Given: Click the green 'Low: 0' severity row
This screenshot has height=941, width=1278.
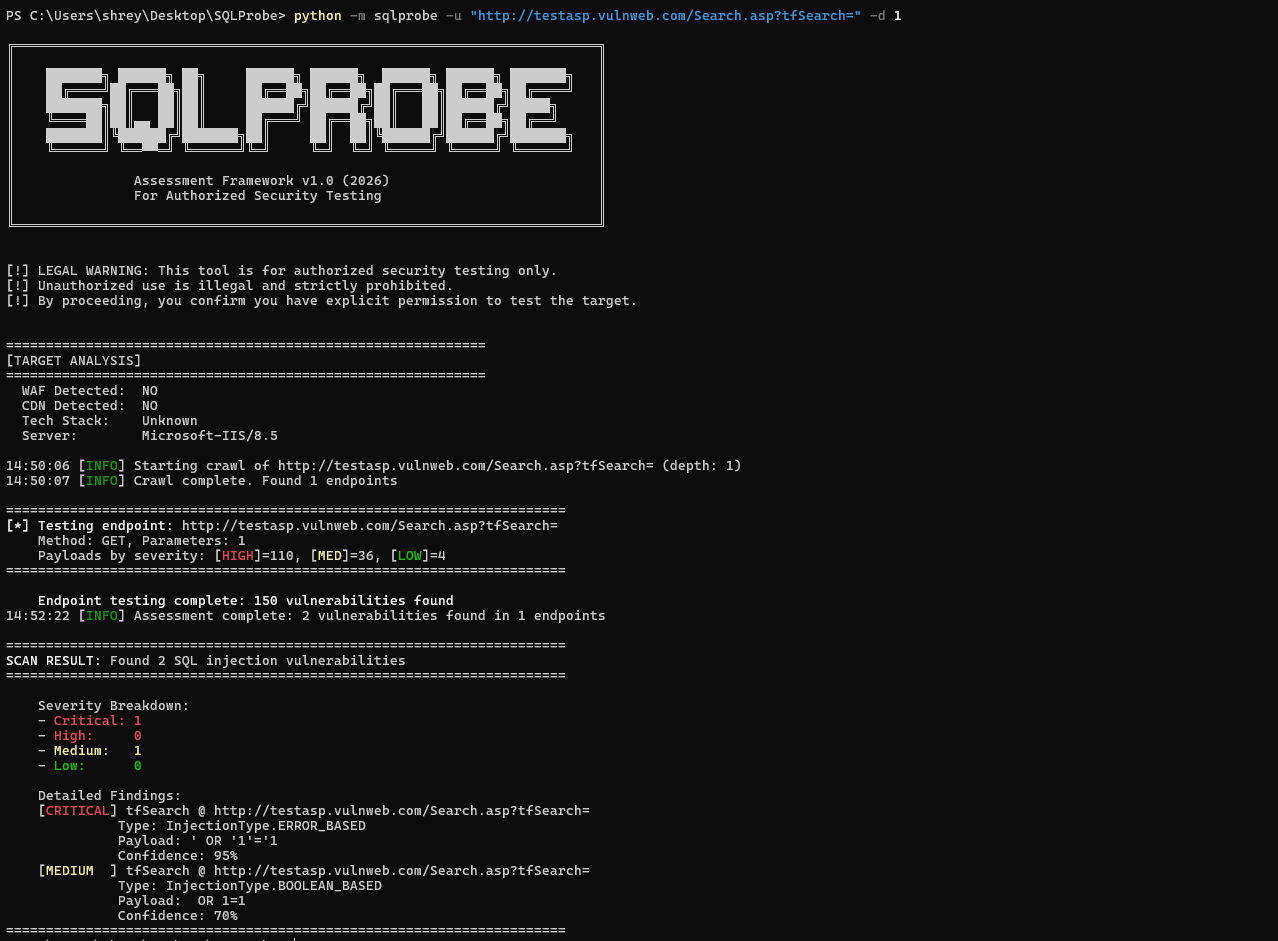Looking at the screenshot, I should click(x=90, y=766).
